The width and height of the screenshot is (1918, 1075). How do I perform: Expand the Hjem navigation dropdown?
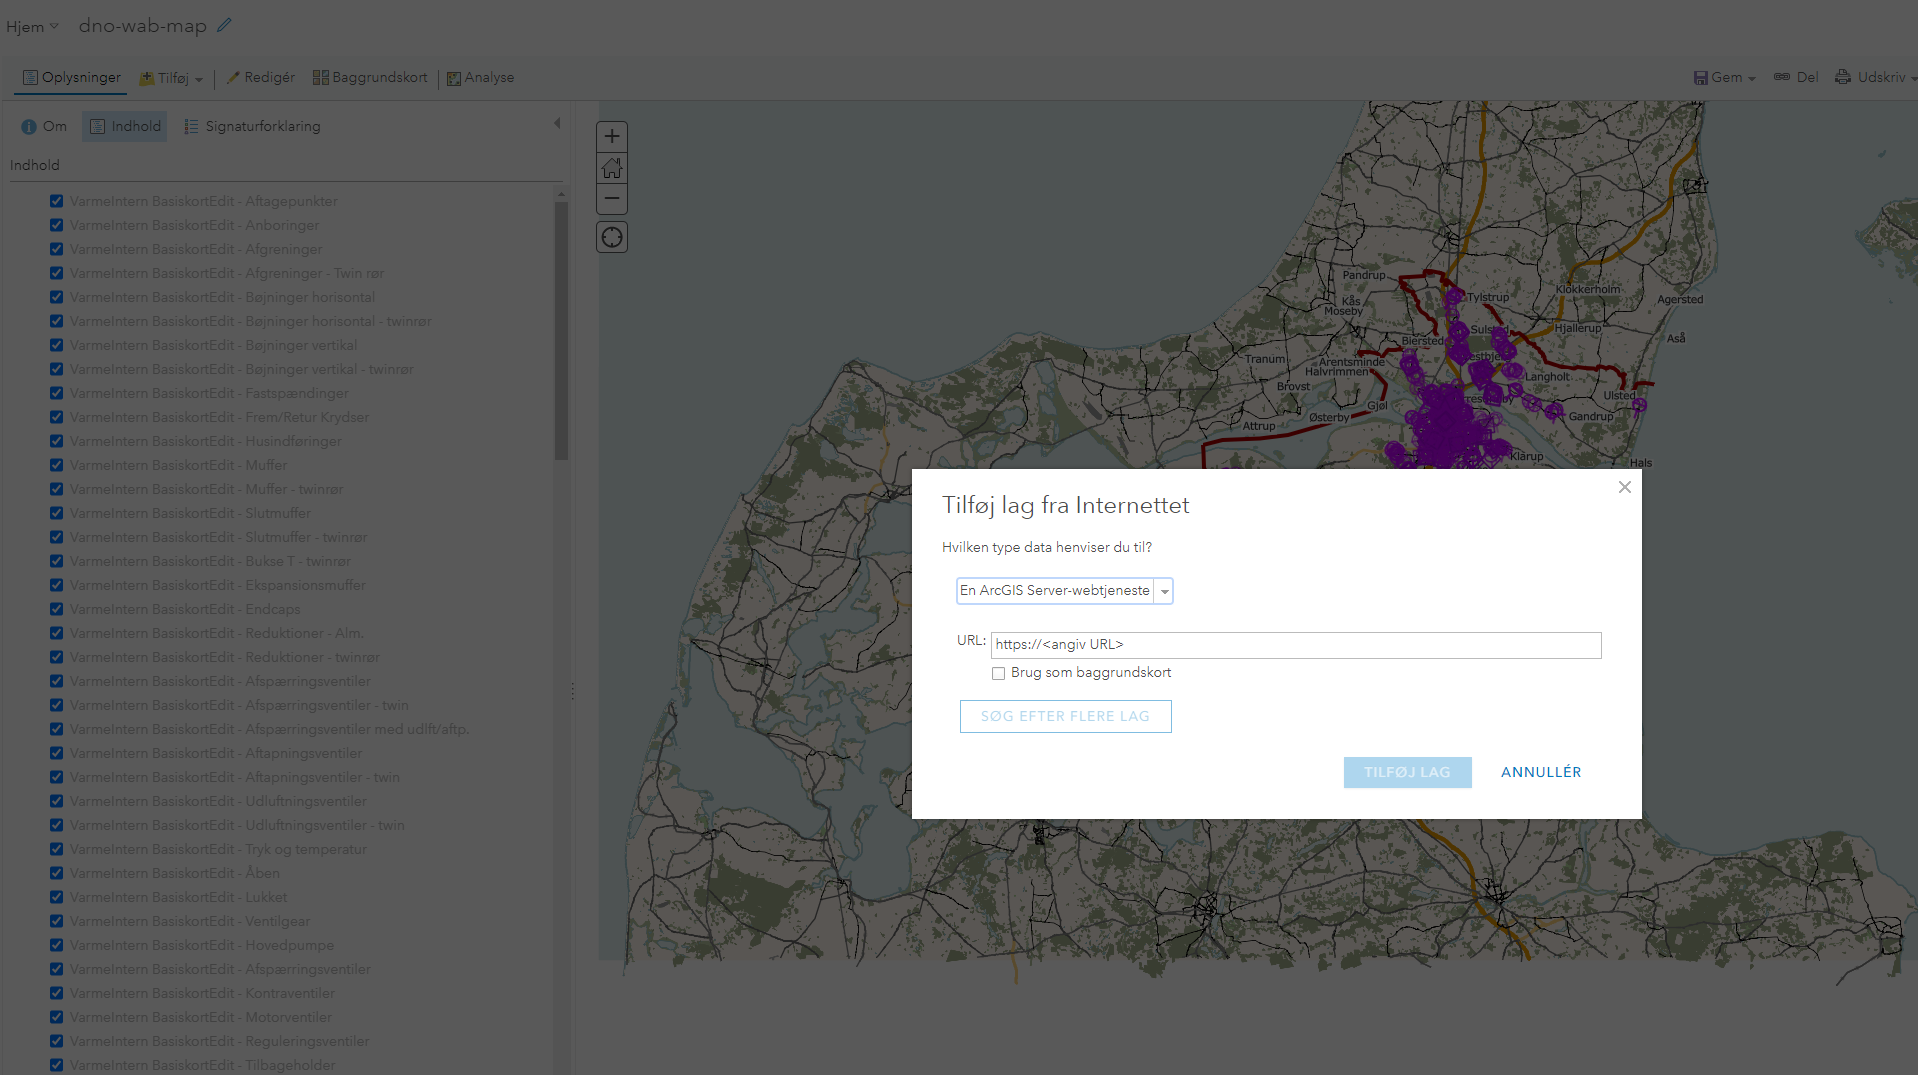pos(31,26)
